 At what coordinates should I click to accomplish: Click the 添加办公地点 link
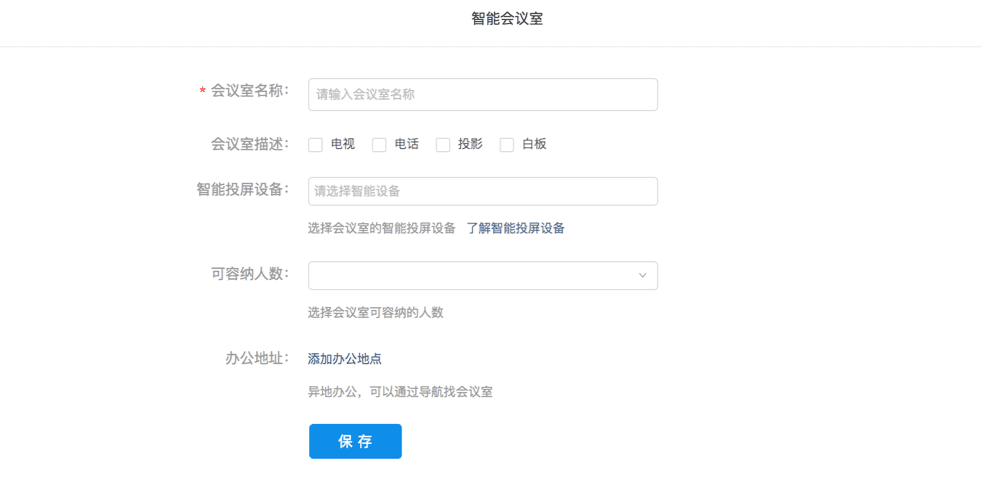[x=344, y=359]
